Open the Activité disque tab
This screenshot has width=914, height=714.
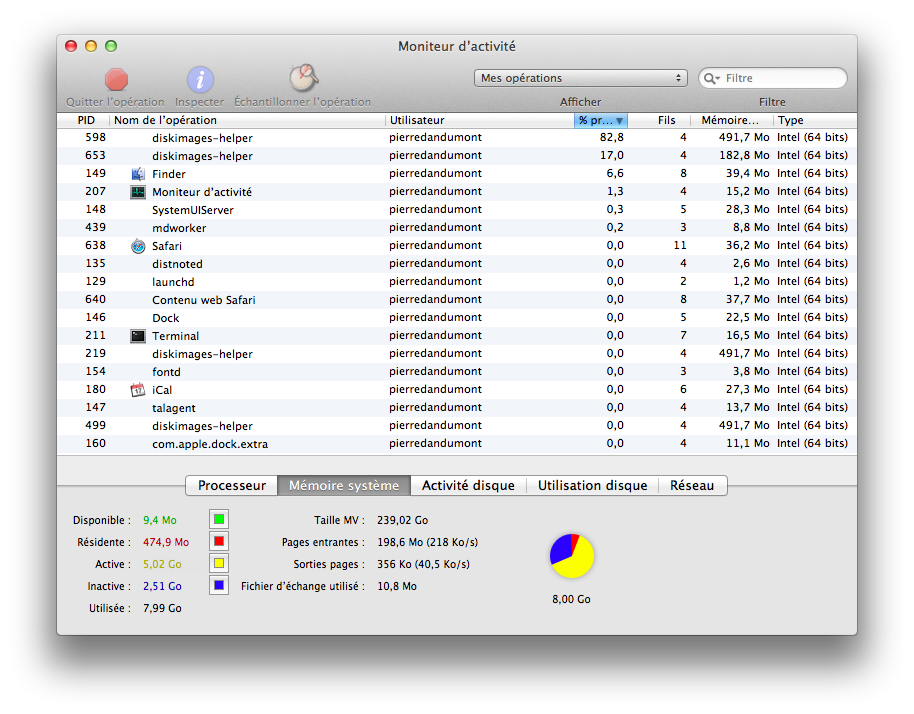click(468, 486)
